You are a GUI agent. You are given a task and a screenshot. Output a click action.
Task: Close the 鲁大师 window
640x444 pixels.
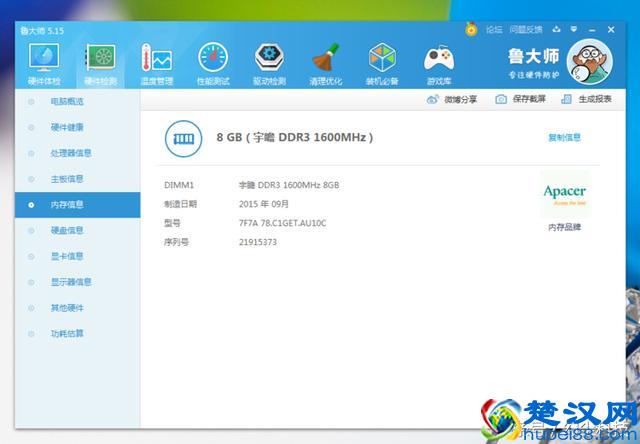pyautogui.click(x=611, y=29)
